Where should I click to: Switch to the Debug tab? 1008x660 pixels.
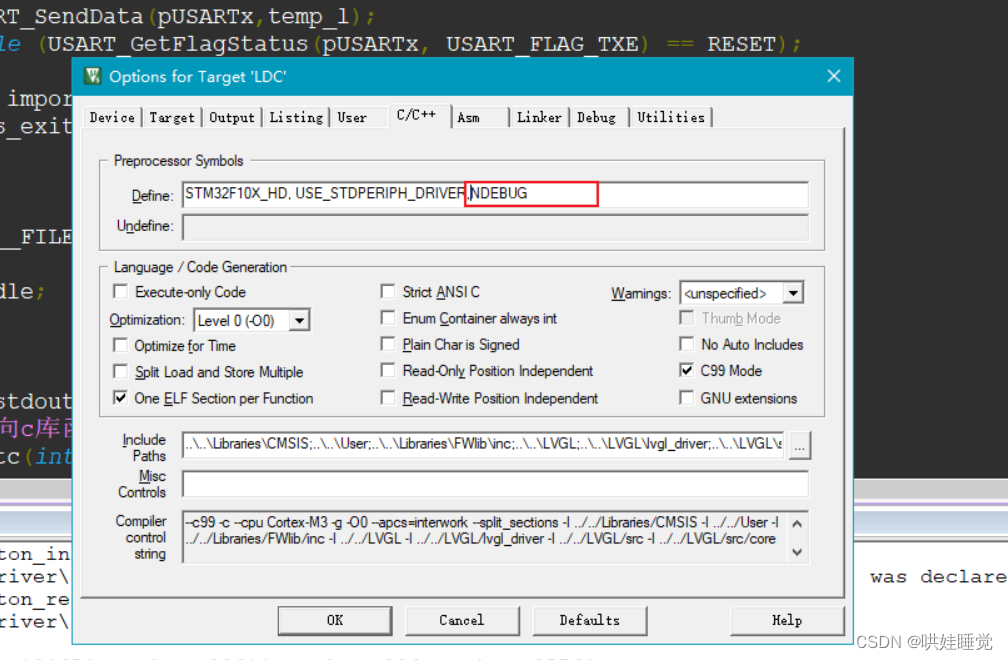pyautogui.click(x=597, y=117)
